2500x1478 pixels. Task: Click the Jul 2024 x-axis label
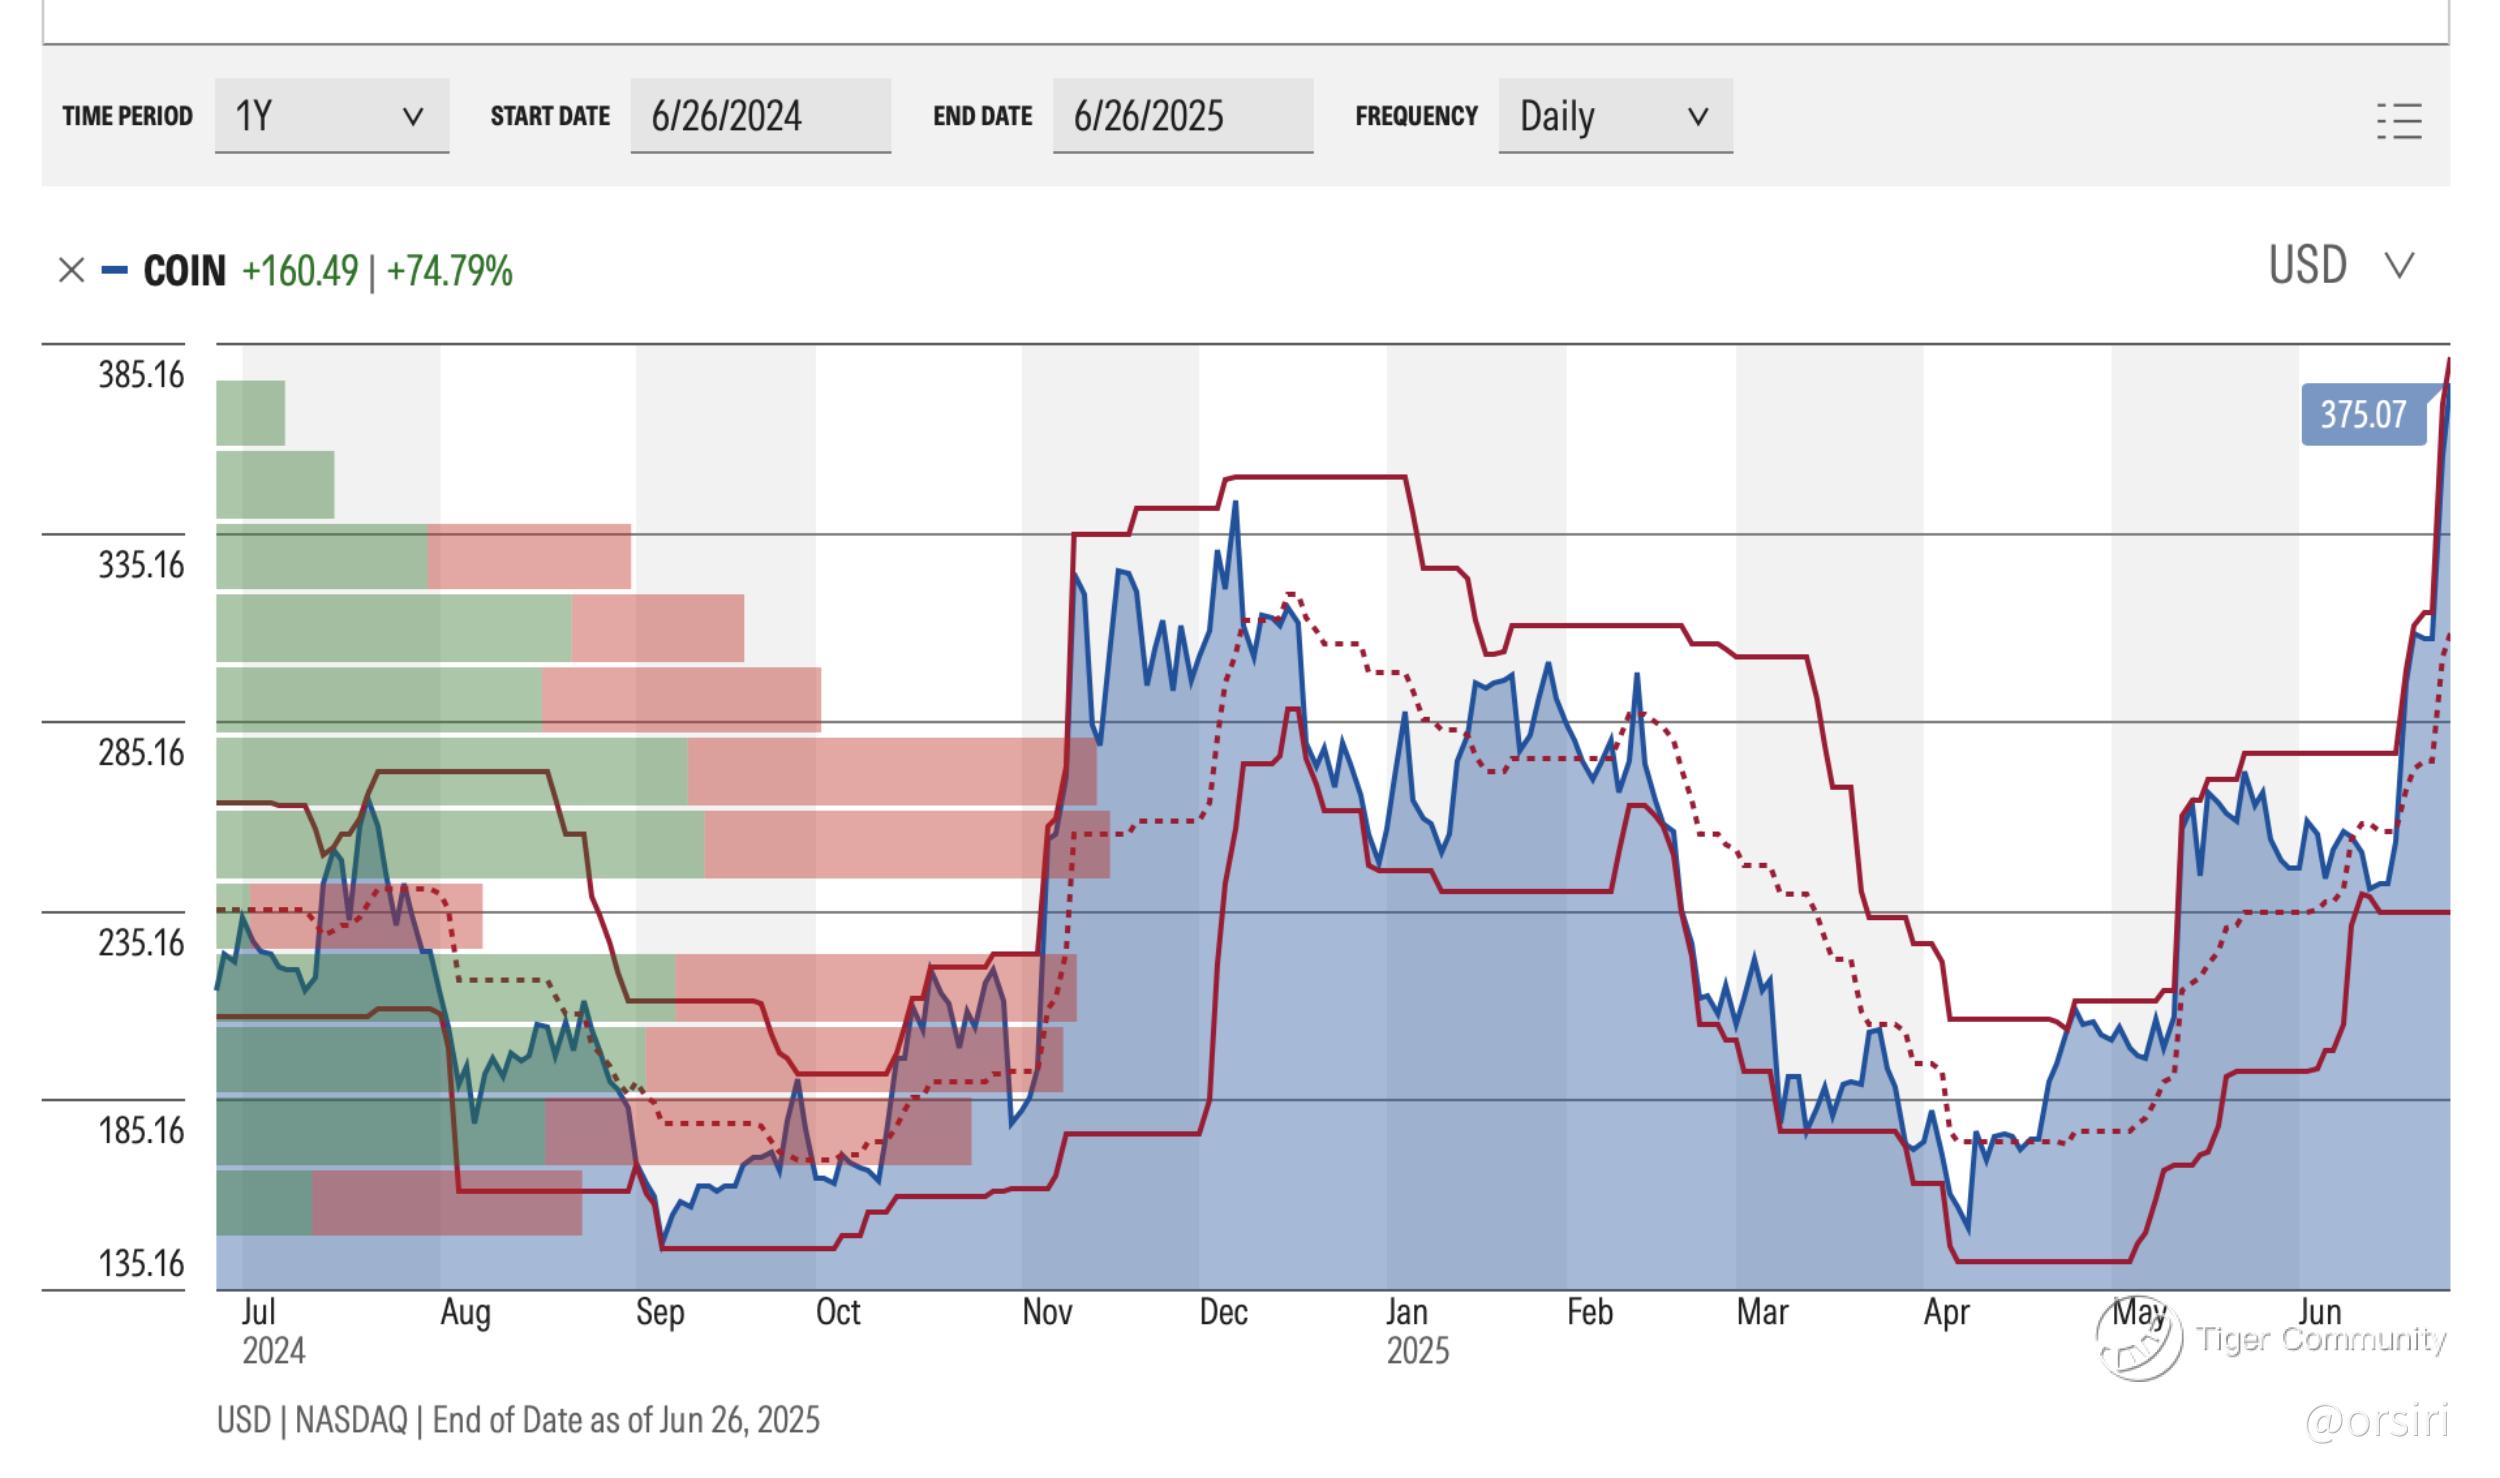point(273,1331)
